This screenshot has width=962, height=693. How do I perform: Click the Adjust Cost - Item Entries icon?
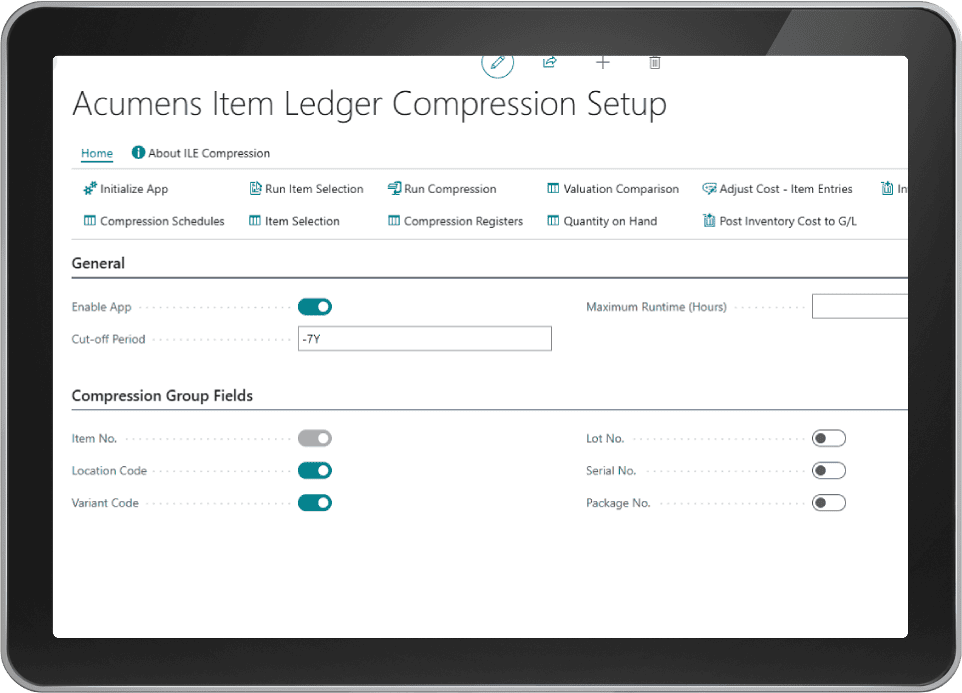point(709,188)
